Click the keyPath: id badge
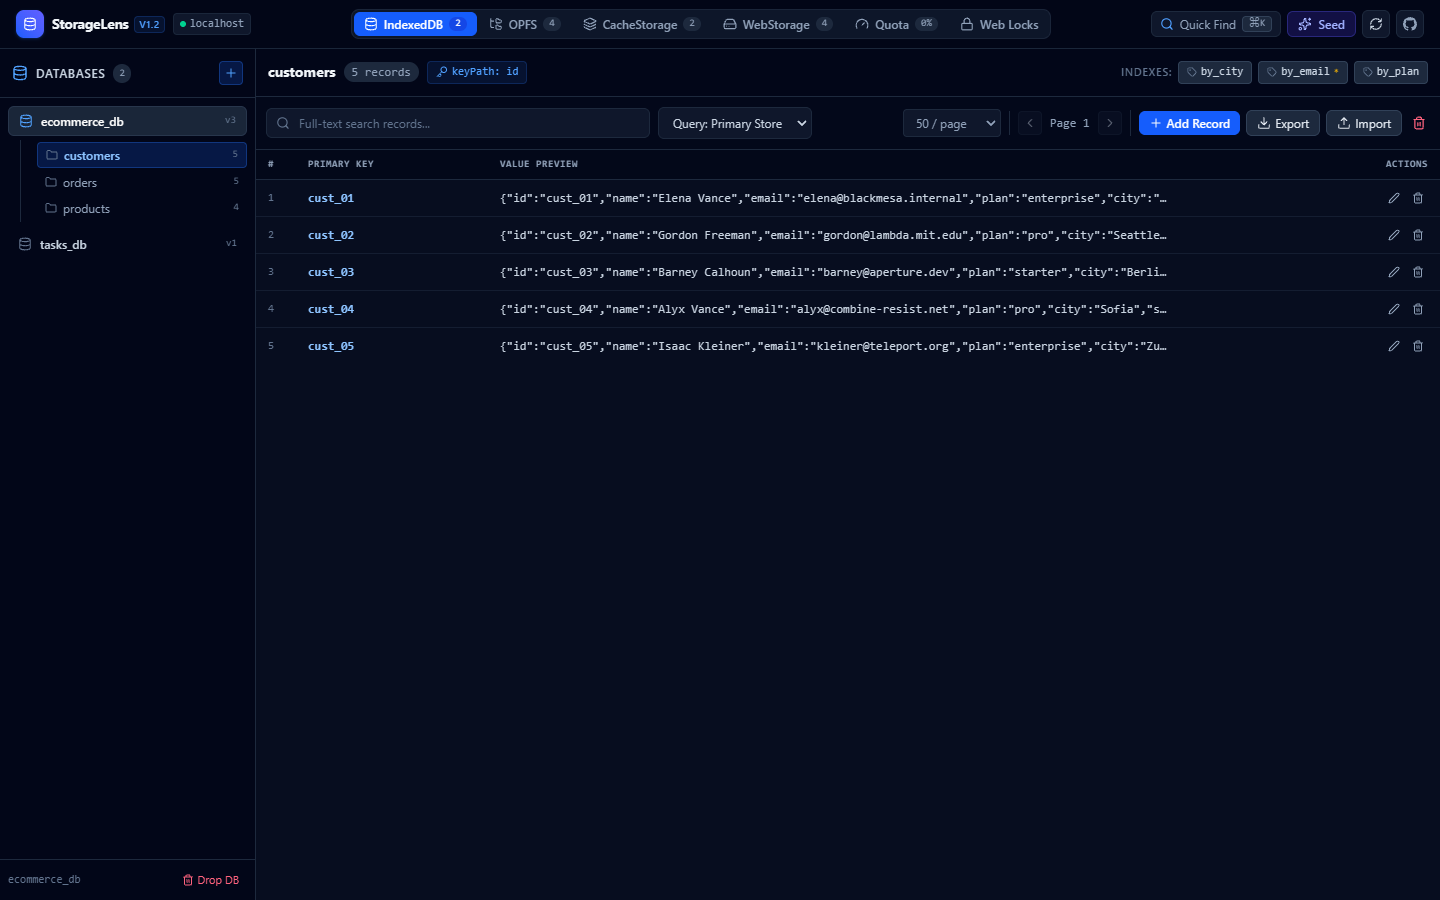Screen dimensions: 1440x900 click(477, 72)
